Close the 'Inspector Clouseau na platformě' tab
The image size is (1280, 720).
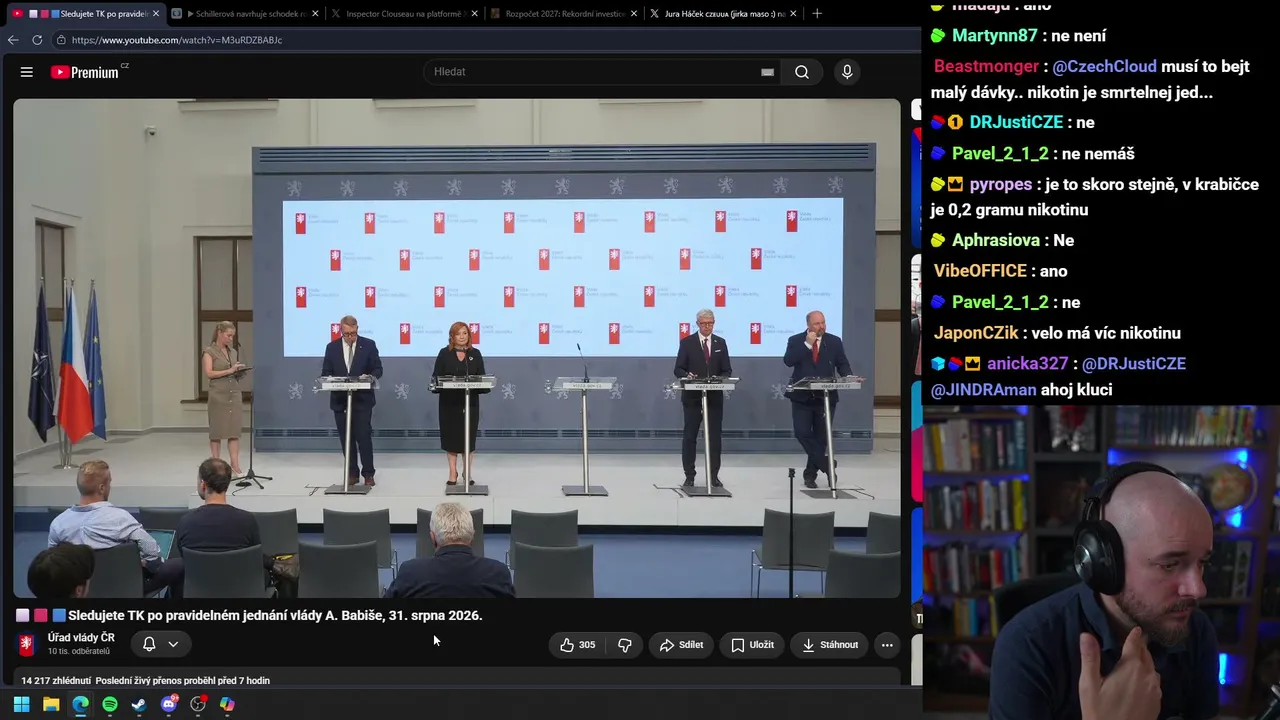pyautogui.click(x=474, y=14)
